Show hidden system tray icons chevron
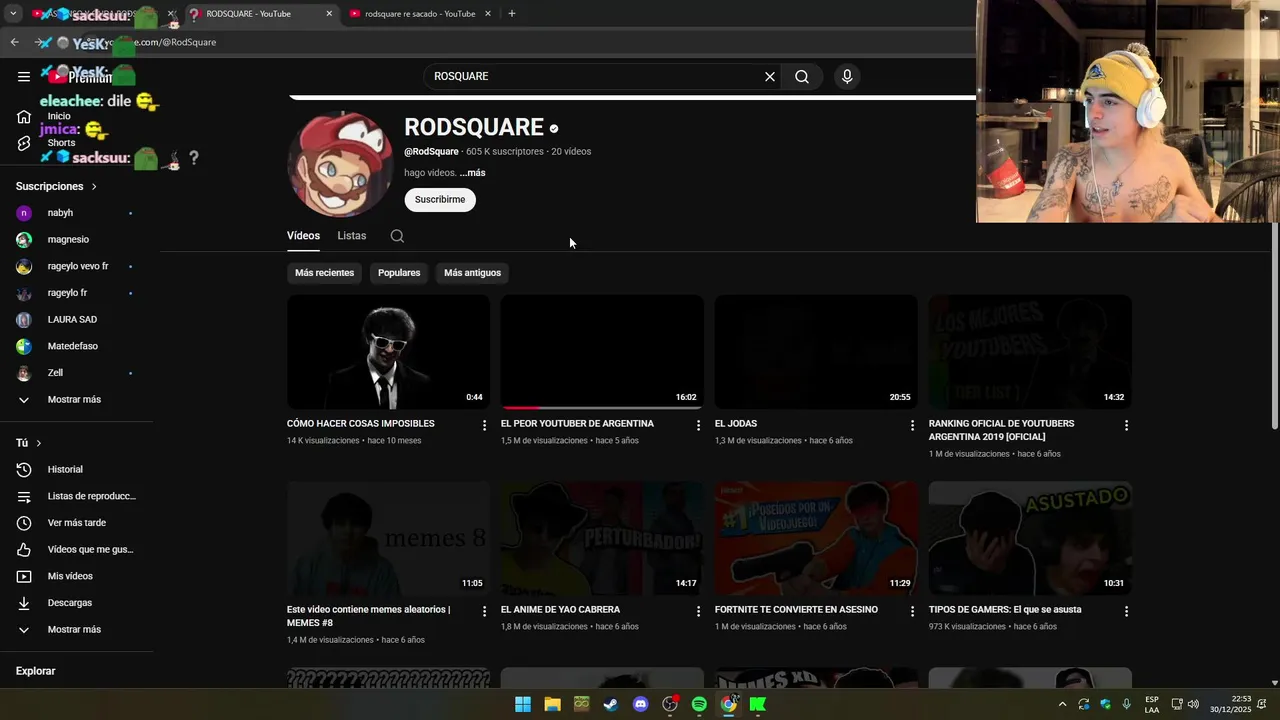 tap(1060, 704)
